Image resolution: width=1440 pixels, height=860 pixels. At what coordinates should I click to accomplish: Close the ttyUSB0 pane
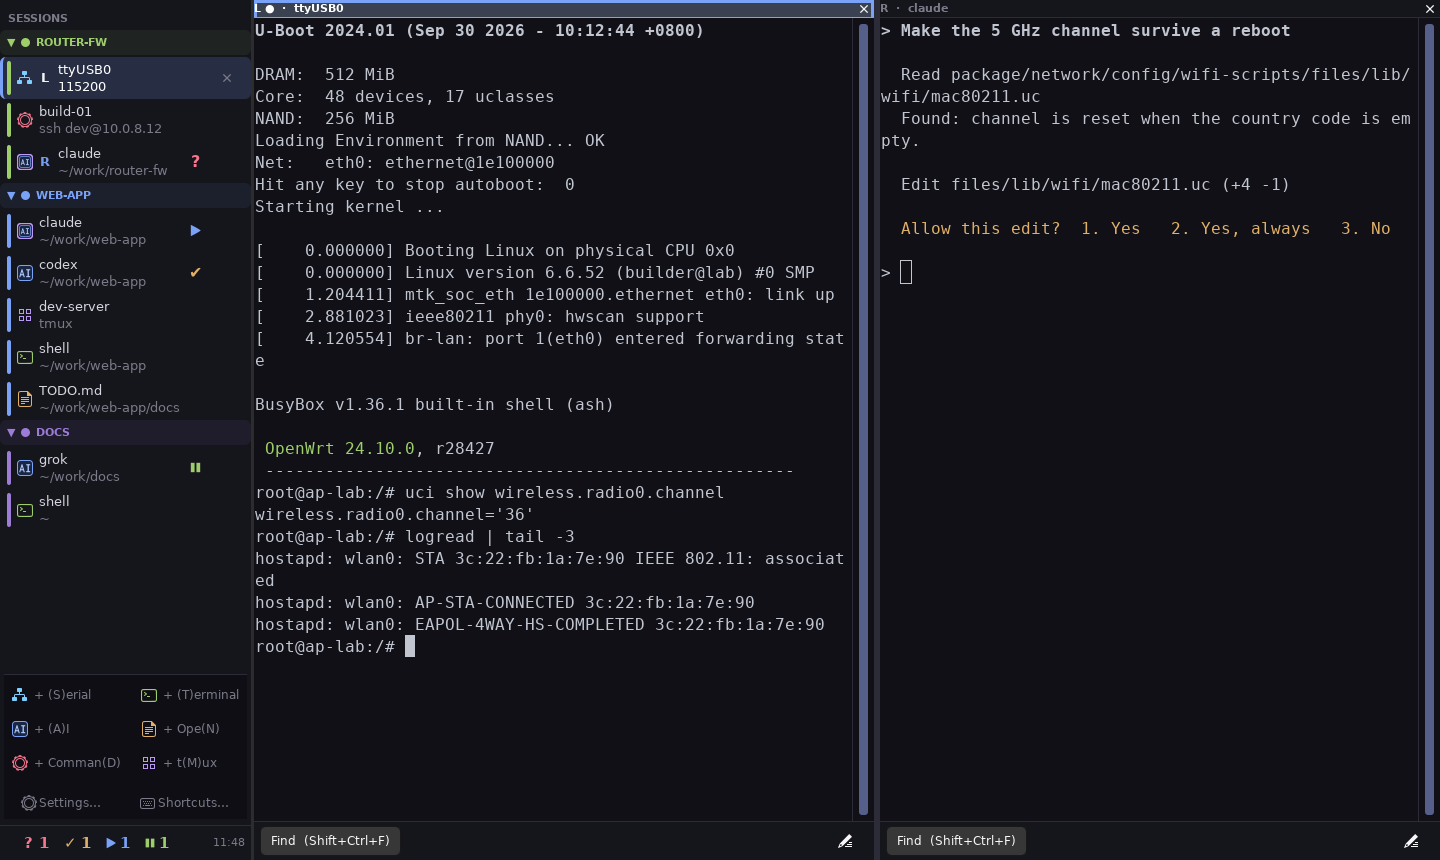pos(864,9)
